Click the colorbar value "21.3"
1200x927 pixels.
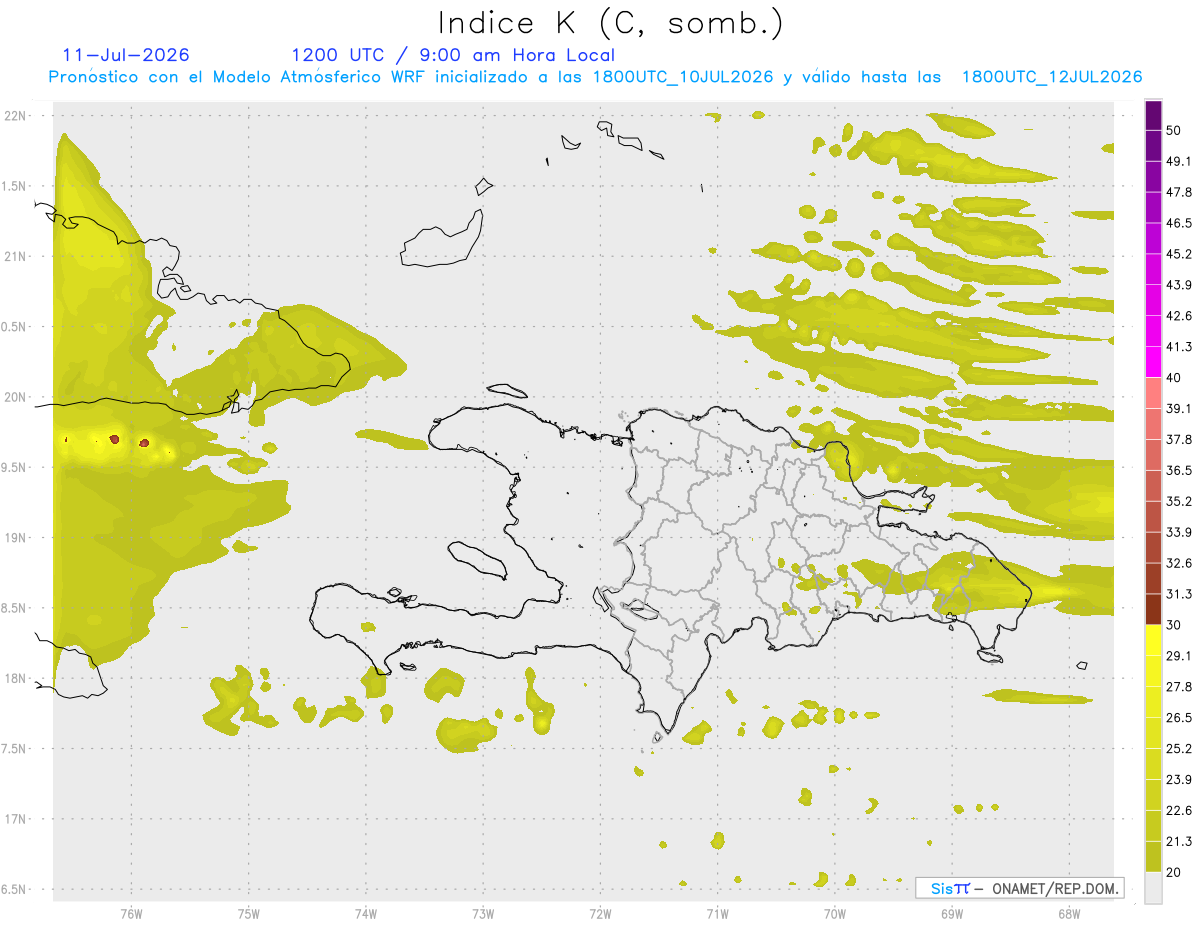(x=1179, y=842)
